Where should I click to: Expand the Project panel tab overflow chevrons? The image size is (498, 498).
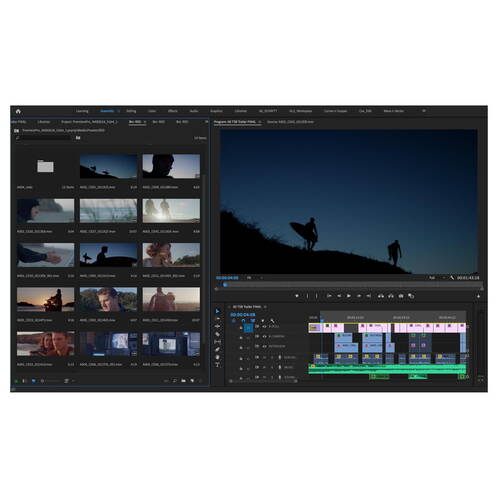click(207, 122)
